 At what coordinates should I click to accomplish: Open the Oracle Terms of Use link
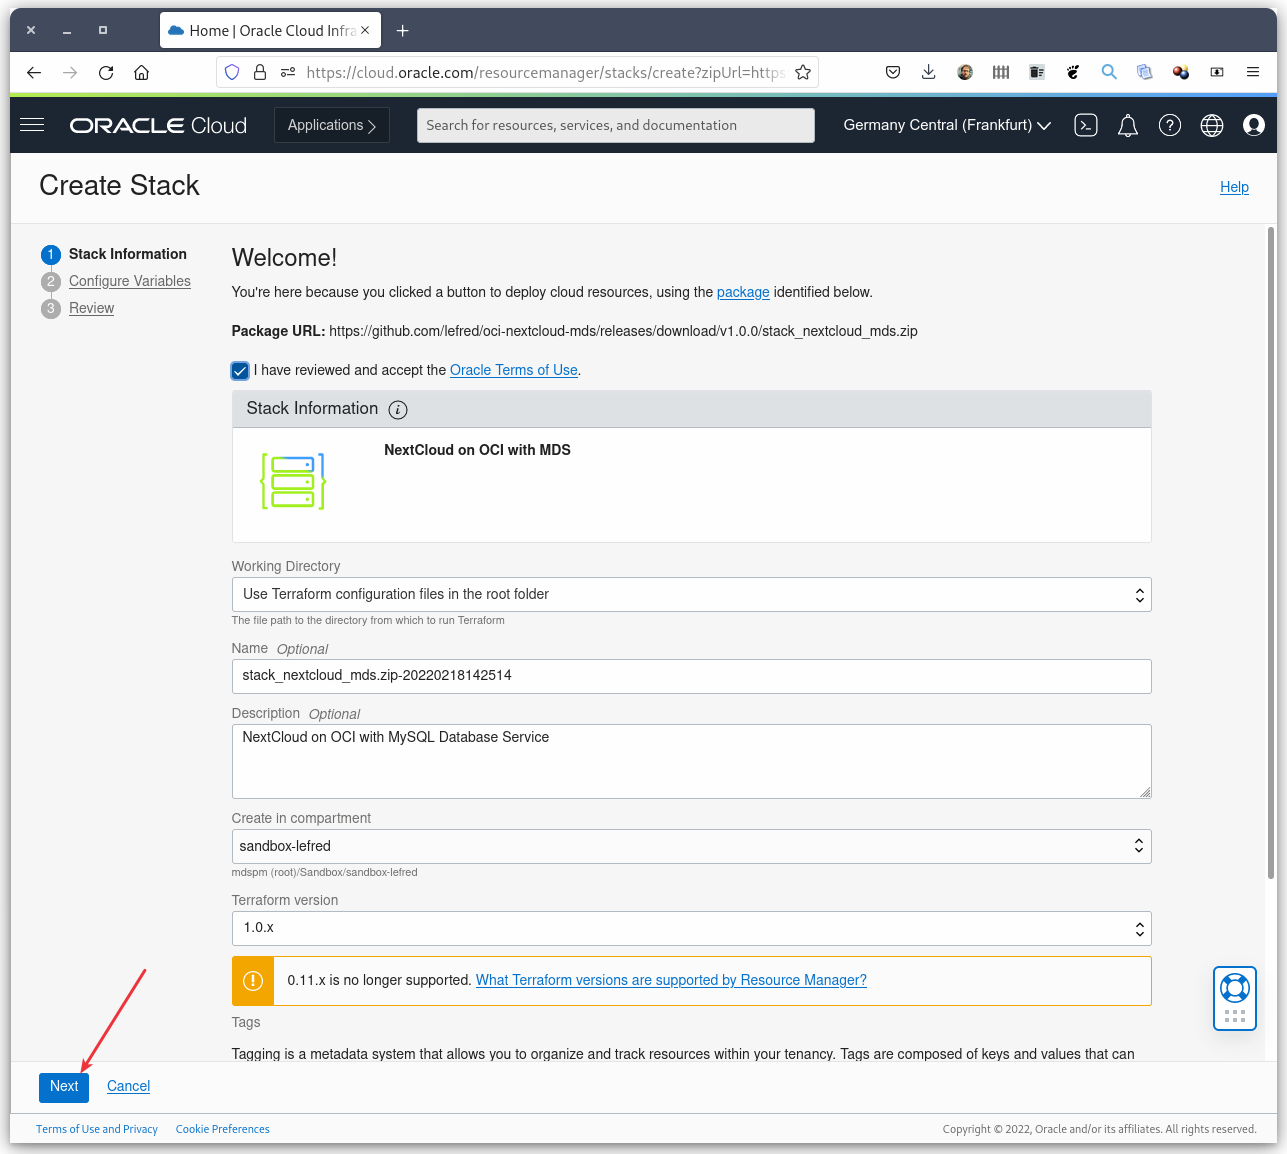514,370
